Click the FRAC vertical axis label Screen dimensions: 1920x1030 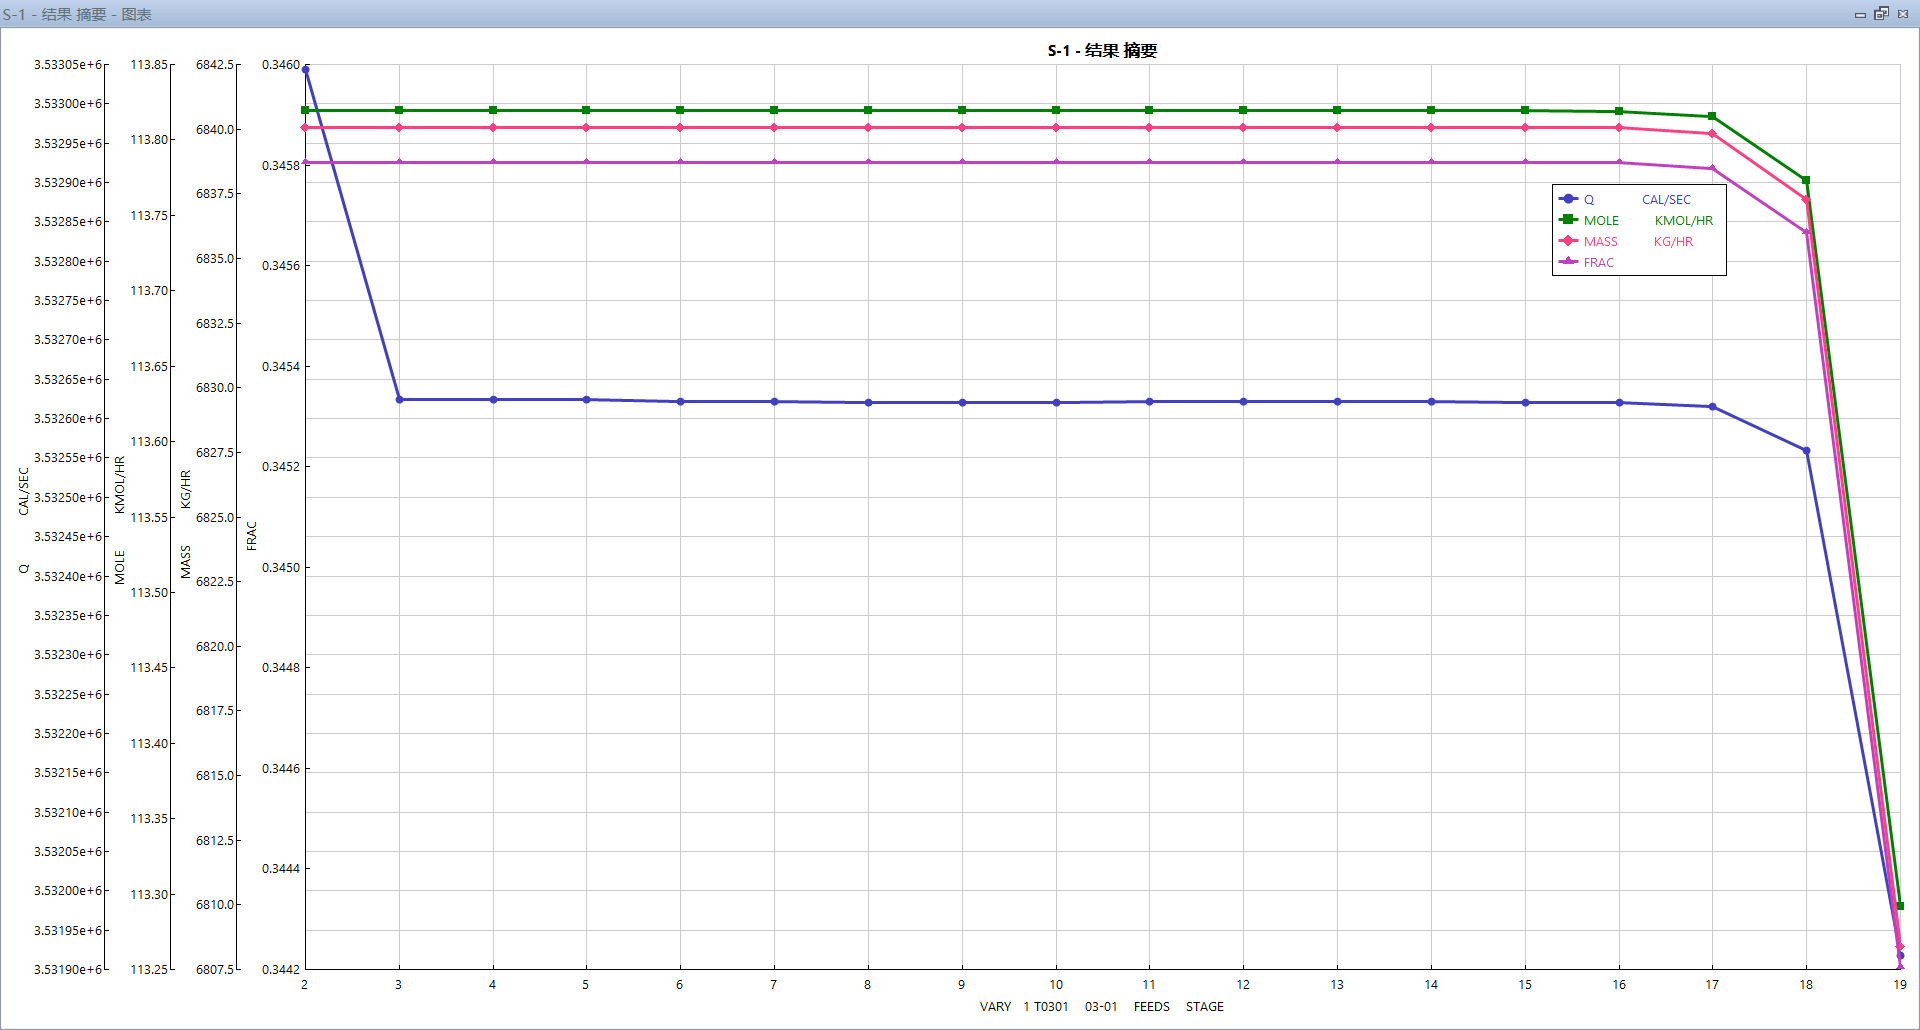click(252, 536)
